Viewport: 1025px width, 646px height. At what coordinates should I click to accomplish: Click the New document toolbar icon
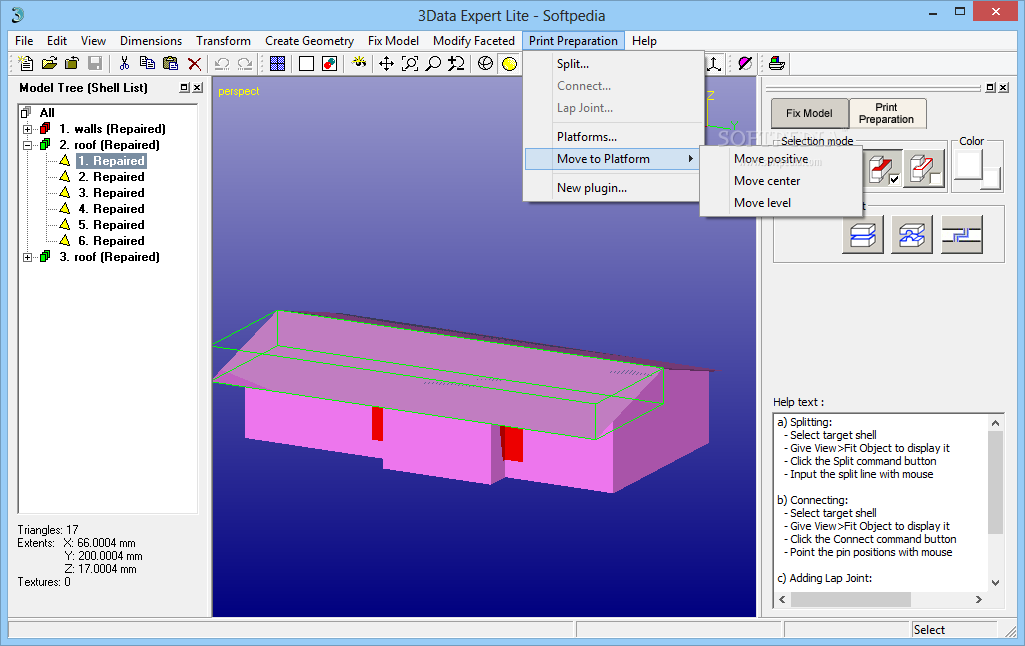point(25,63)
